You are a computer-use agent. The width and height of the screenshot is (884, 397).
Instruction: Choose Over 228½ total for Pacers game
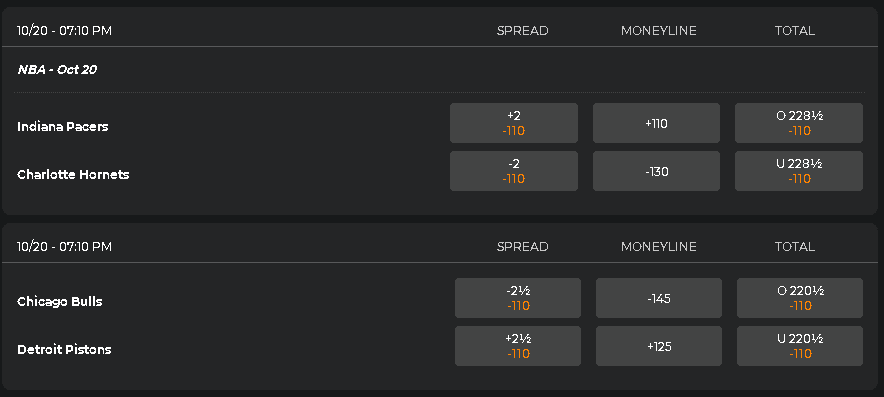799,123
